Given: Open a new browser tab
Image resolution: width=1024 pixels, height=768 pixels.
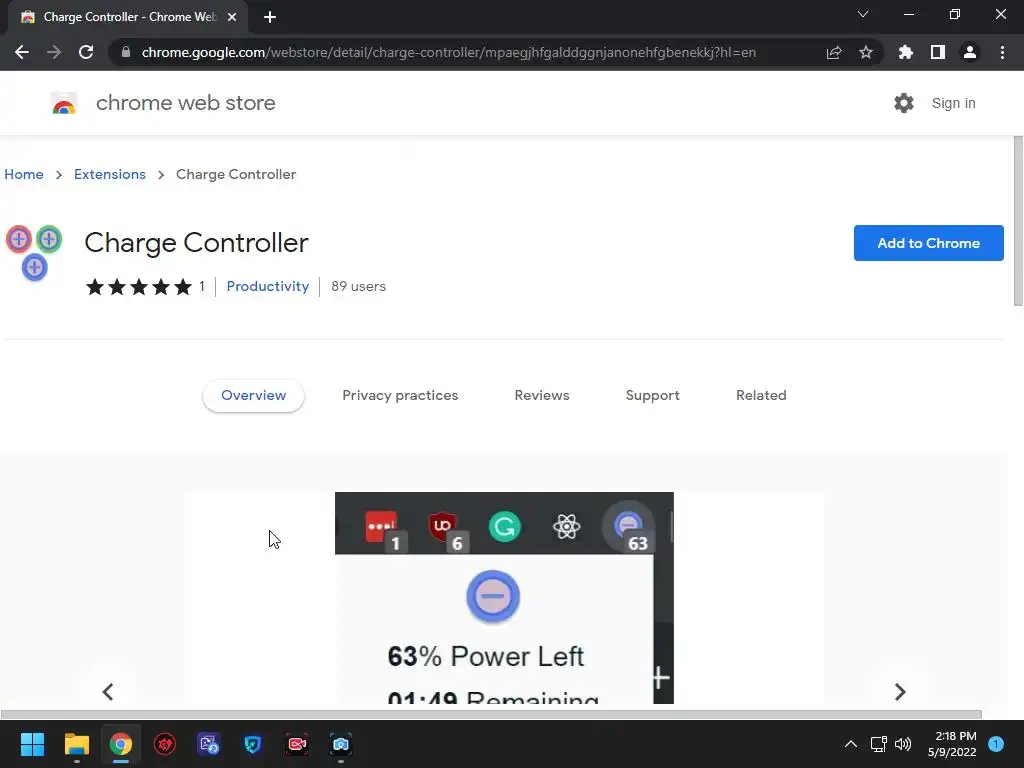Looking at the screenshot, I should 270,17.
